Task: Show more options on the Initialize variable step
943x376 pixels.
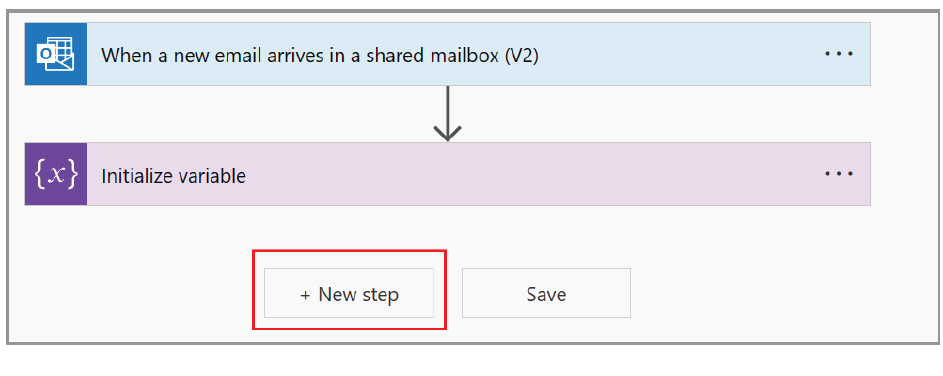Action: pos(839,174)
